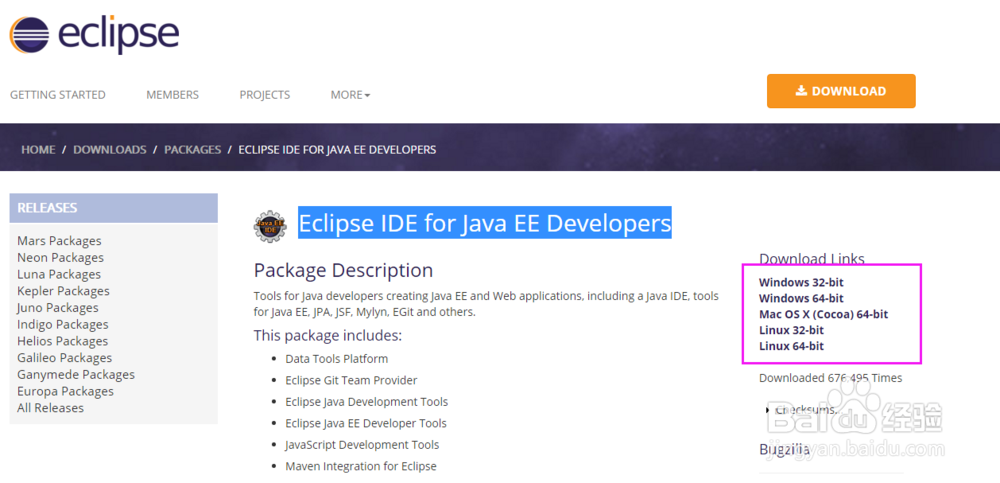Open the PROJECTS menu item
1000x483 pixels.
click(265, 94)
